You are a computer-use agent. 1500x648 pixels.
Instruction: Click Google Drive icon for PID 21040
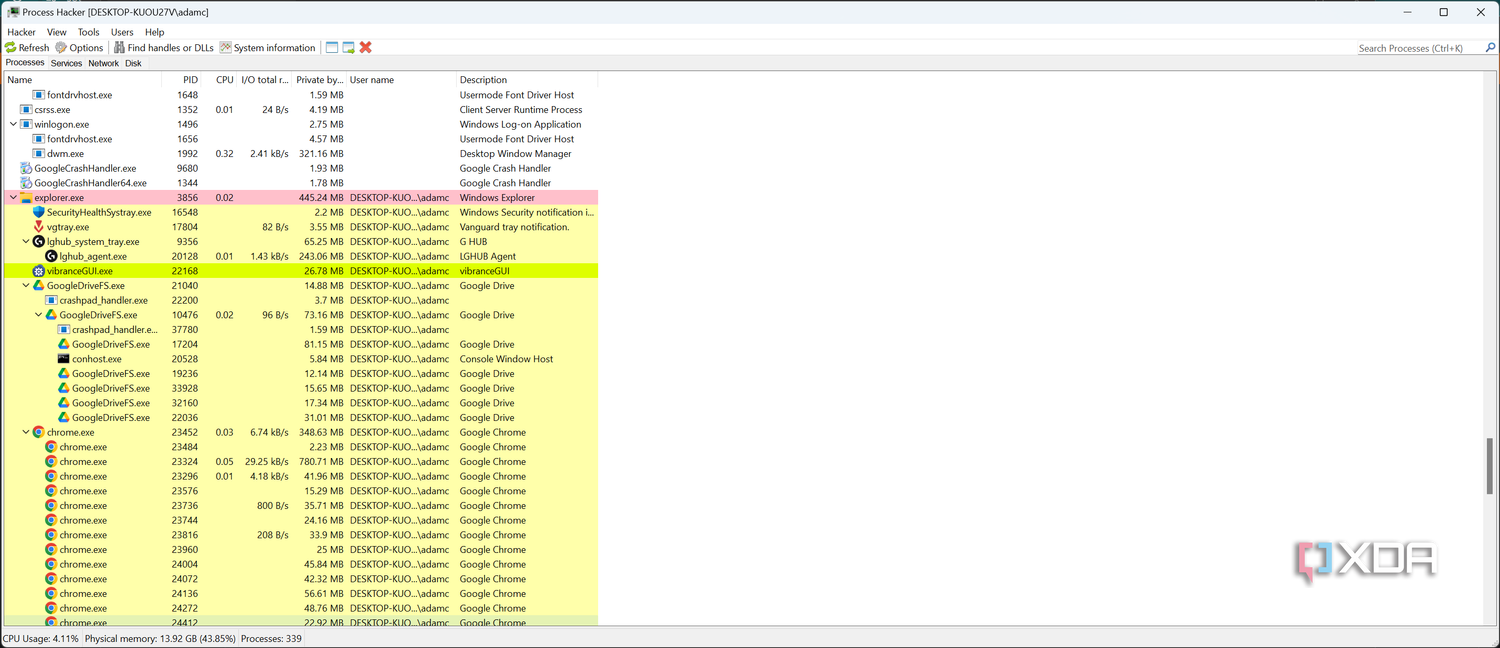pos(39,286)
